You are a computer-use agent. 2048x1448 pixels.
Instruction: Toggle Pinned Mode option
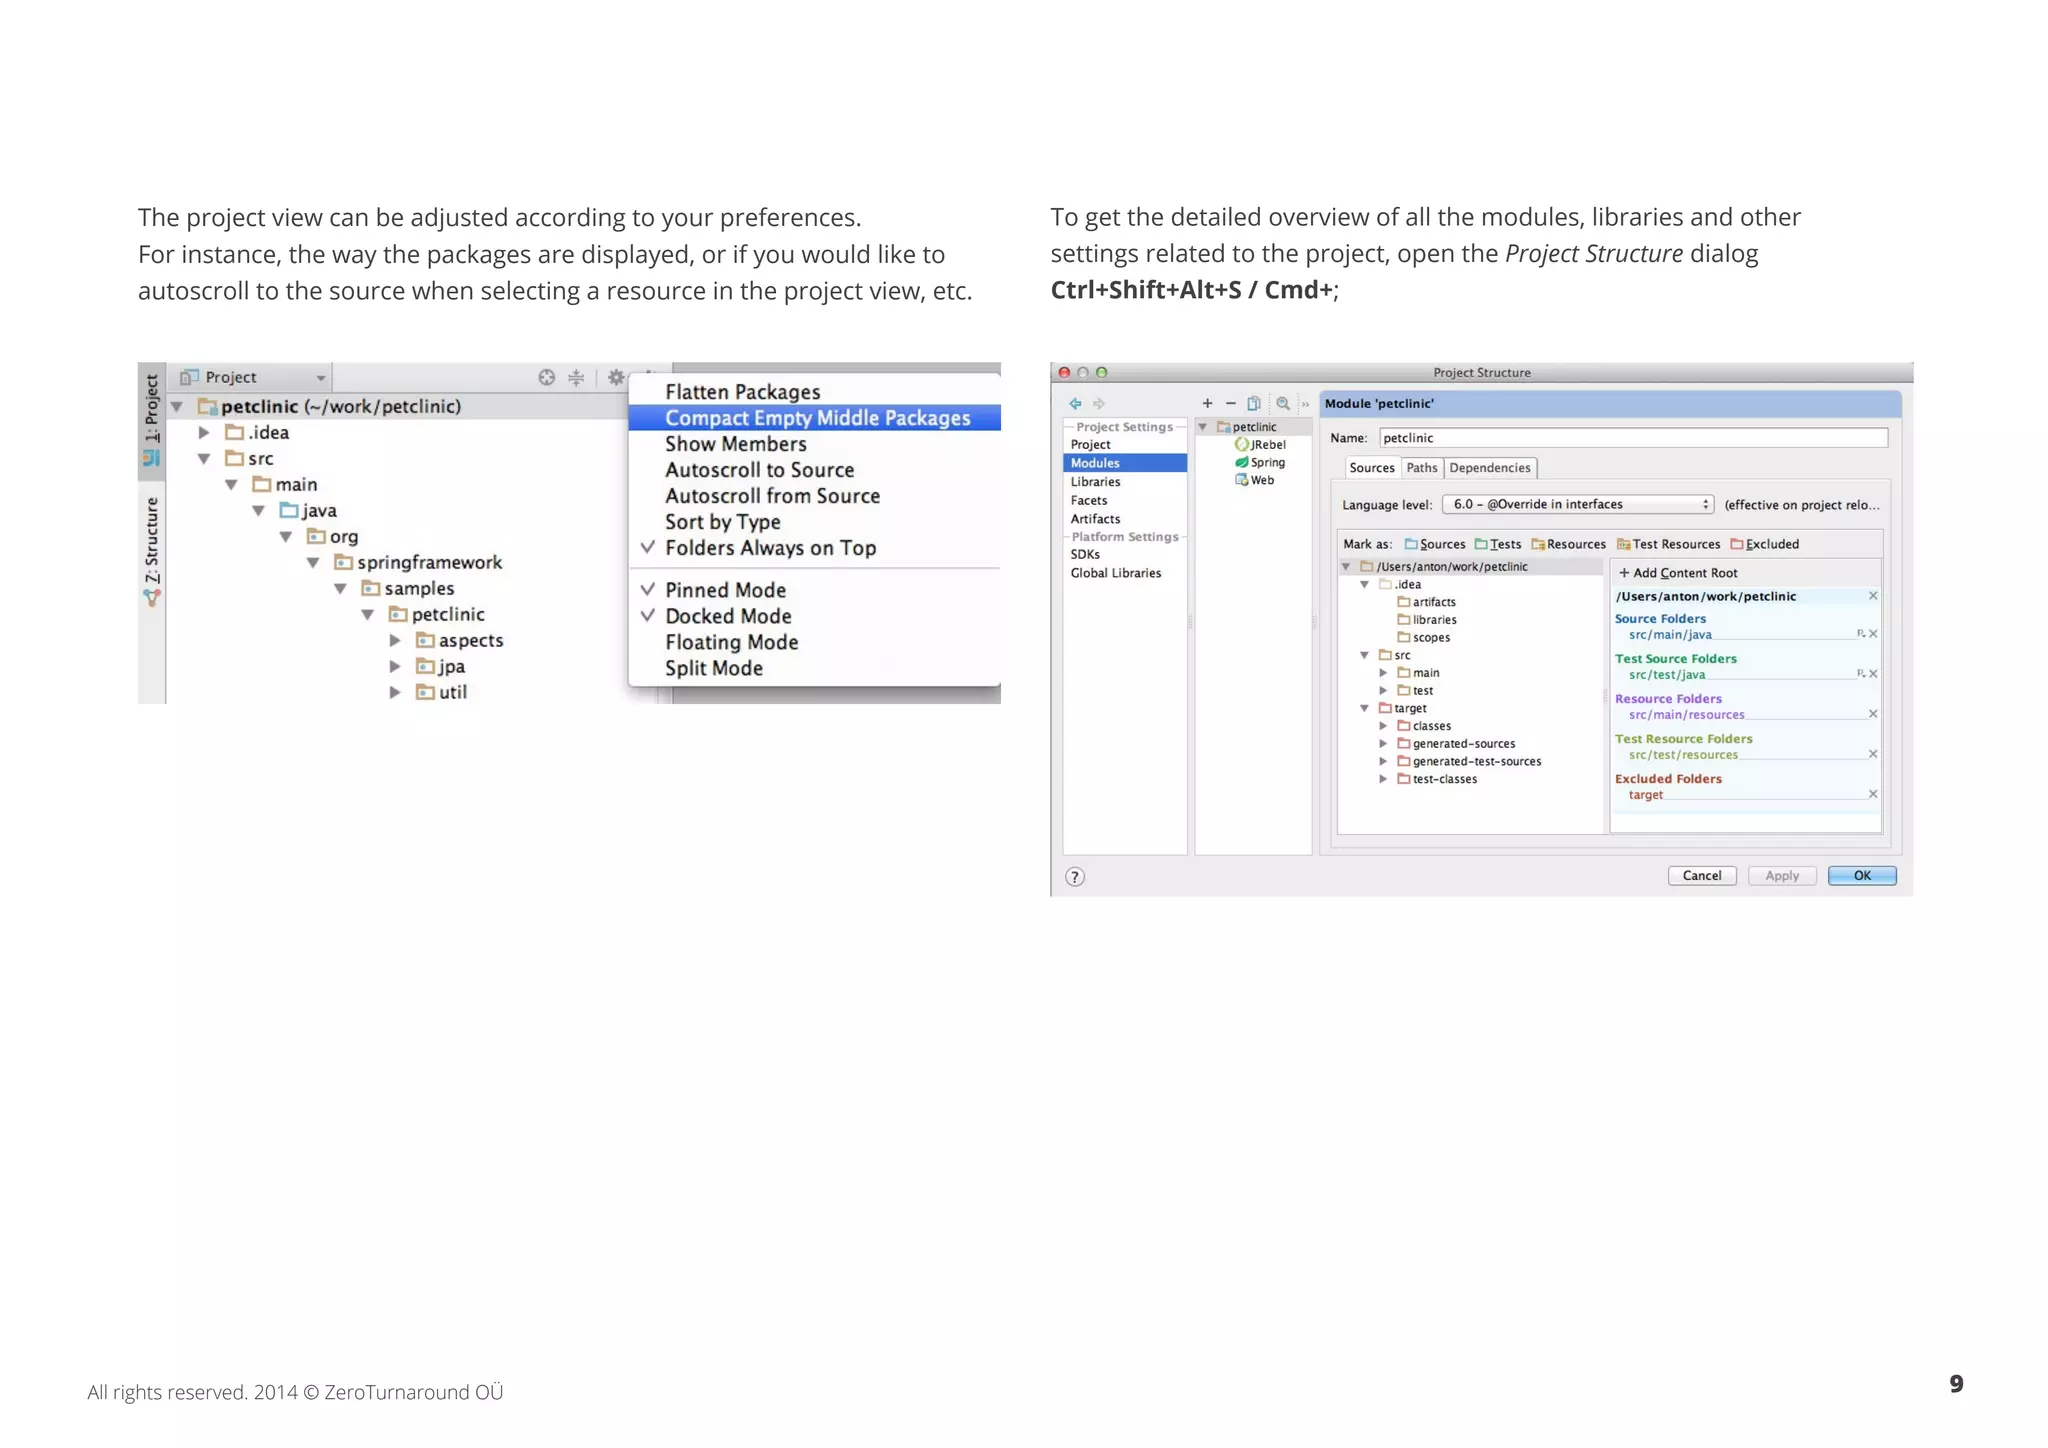click(x=814, y=590)
